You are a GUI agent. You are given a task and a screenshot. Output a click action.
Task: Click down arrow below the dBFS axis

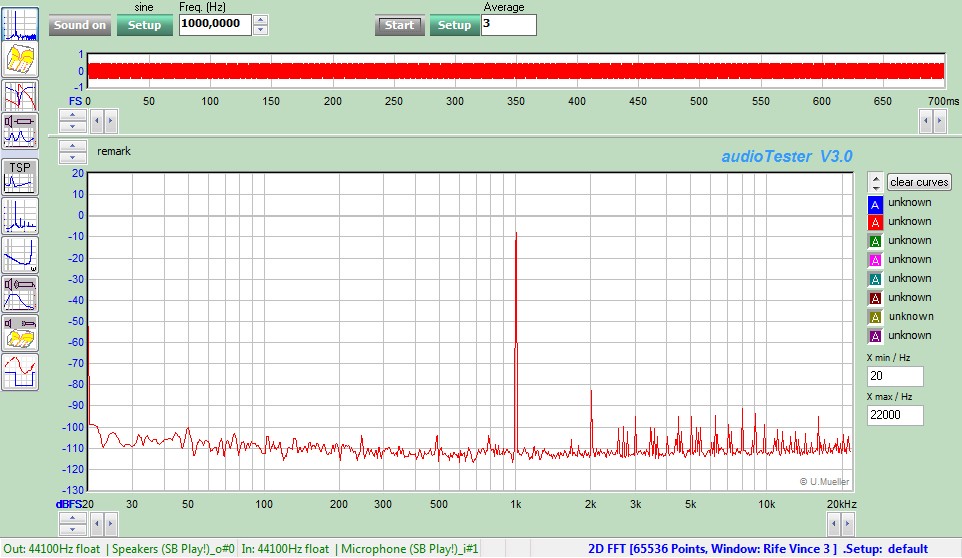(x=73, y=529)
